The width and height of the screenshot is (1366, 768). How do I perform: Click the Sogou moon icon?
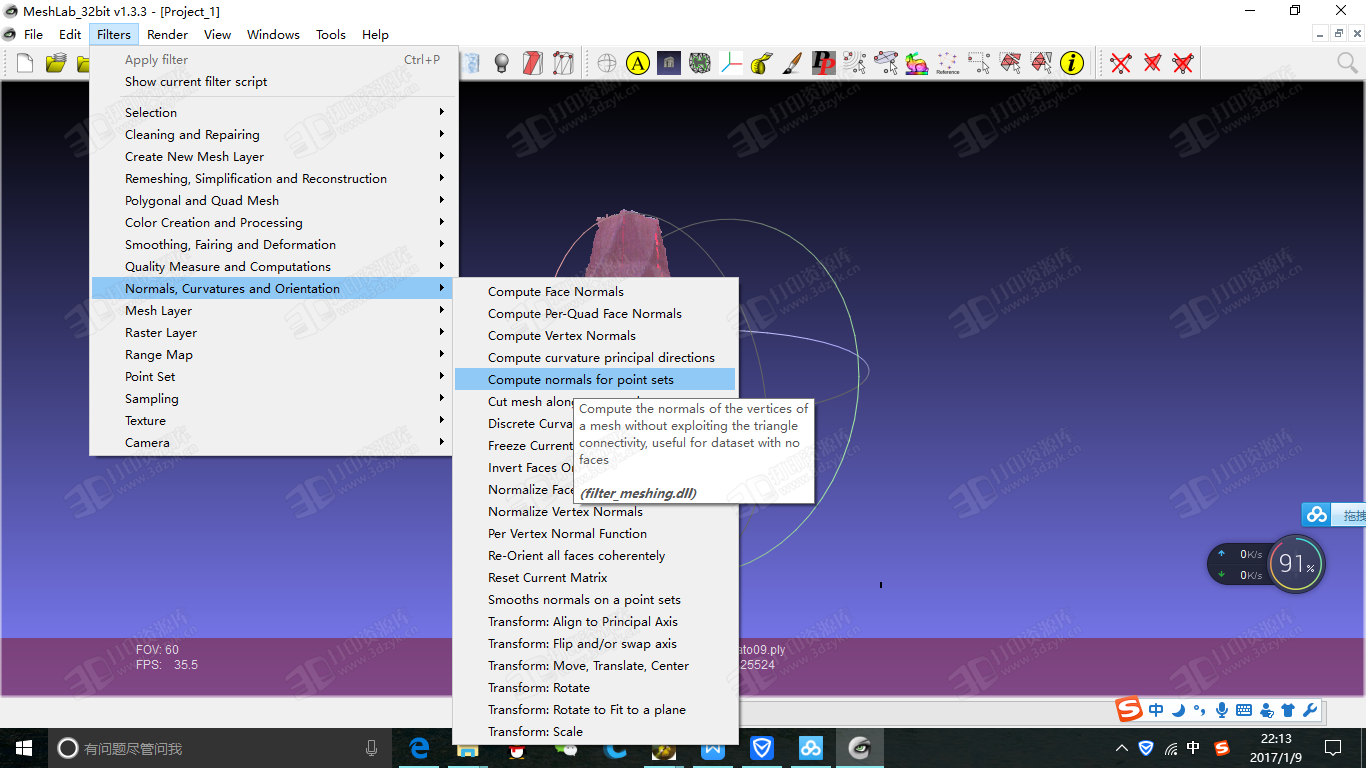pyautogui.click(x=1178, y=710)
